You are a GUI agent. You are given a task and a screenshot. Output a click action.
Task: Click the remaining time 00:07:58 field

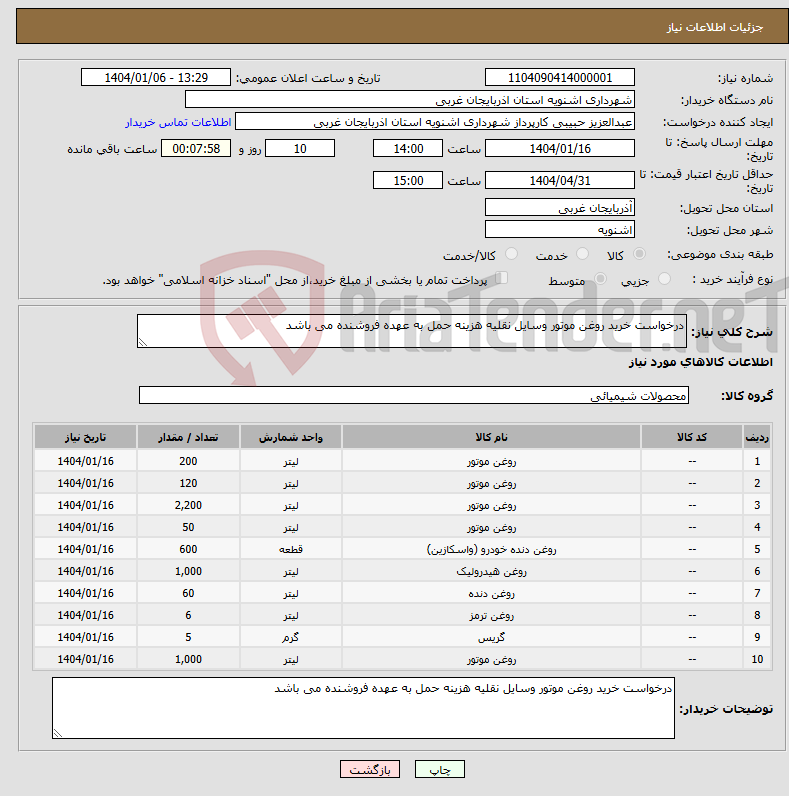tap(196, 148)
